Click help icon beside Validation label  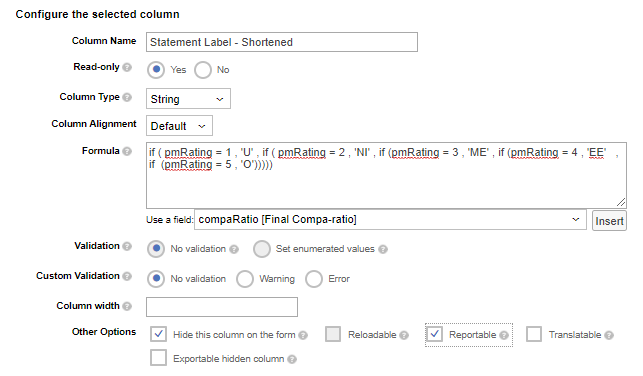pos(127,246)
